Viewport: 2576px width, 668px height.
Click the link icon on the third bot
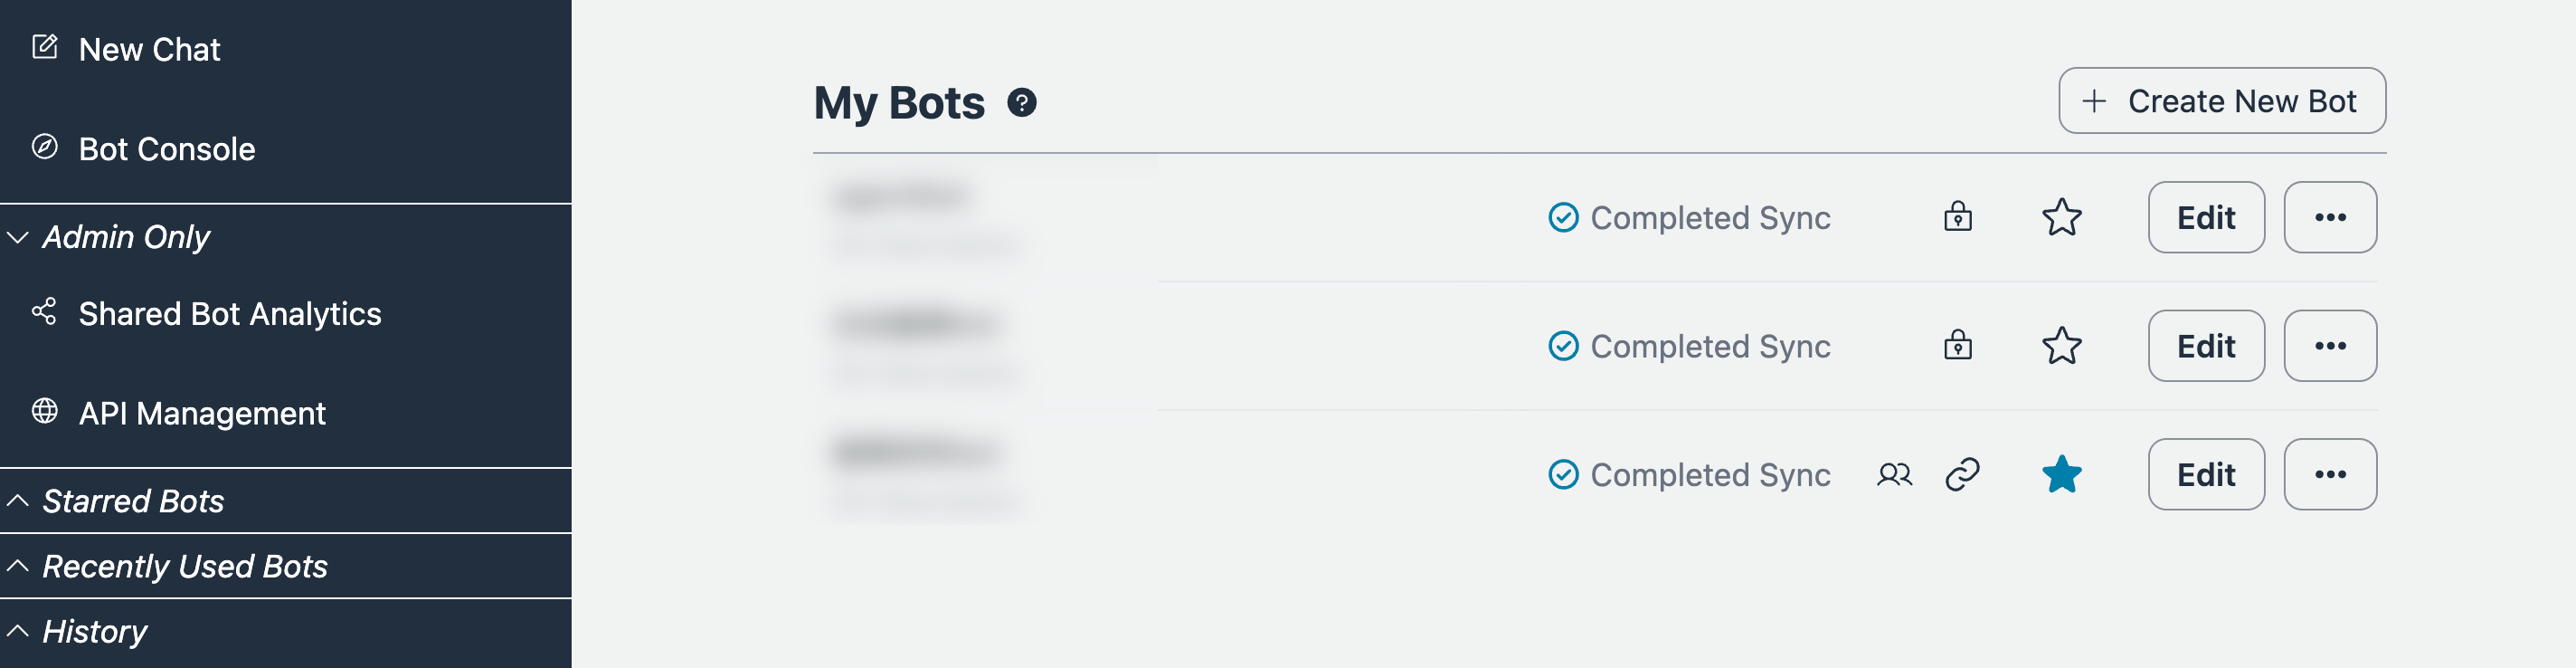(1962, 474)
